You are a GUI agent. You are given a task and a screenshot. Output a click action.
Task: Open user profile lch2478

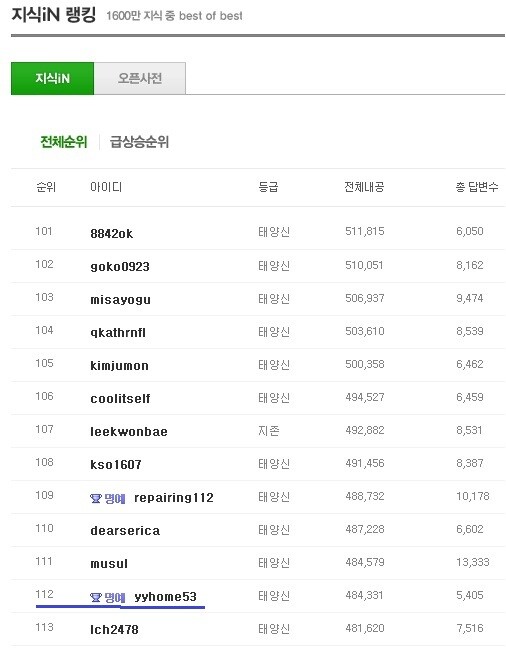click(114, 629)
